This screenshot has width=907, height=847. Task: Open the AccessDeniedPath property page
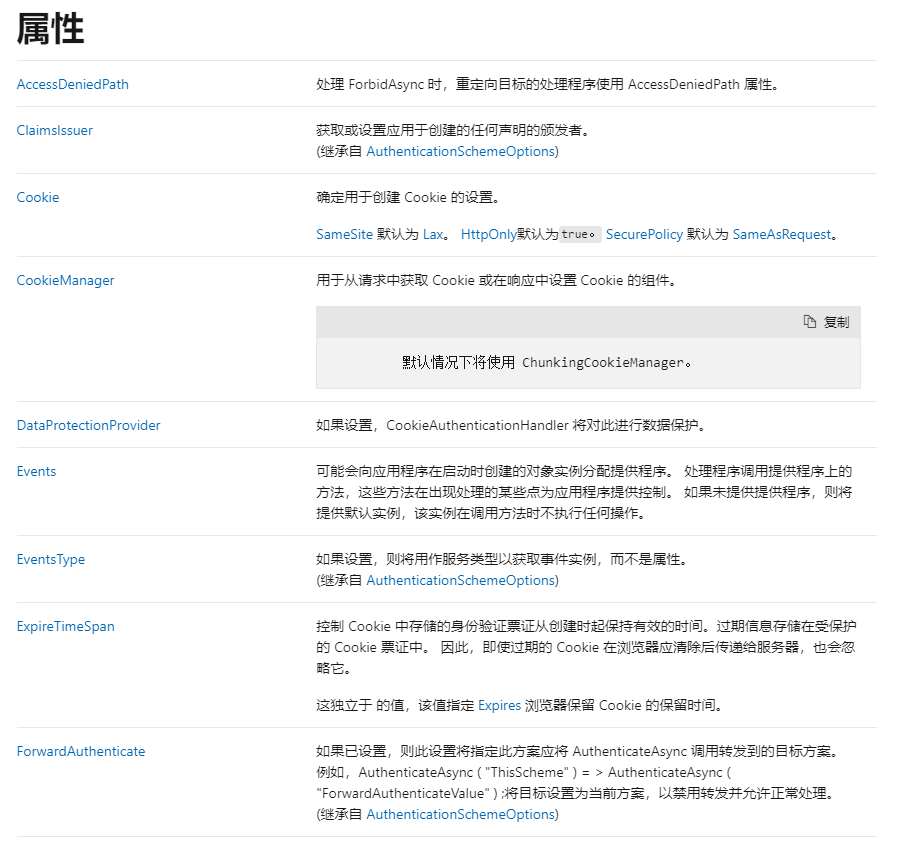[x=72, y=85]
